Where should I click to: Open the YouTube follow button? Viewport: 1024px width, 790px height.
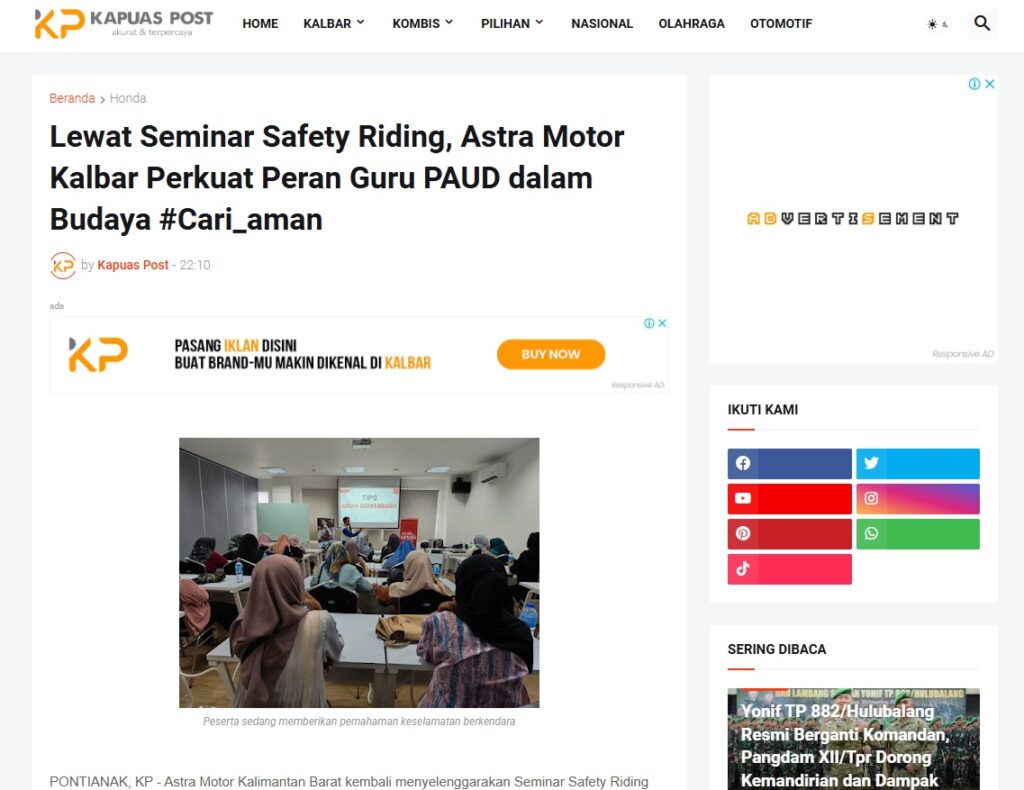point(790,499)
